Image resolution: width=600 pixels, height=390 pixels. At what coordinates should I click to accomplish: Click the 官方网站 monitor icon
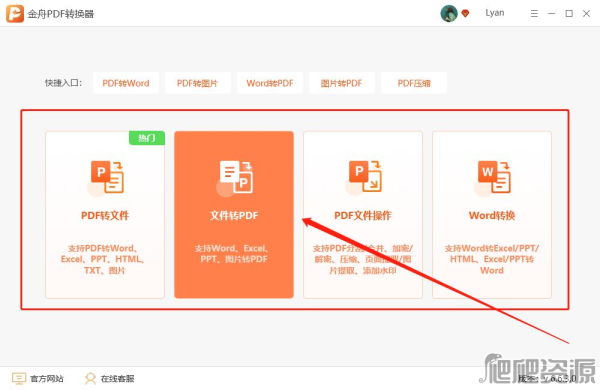(x=19, y=379)
